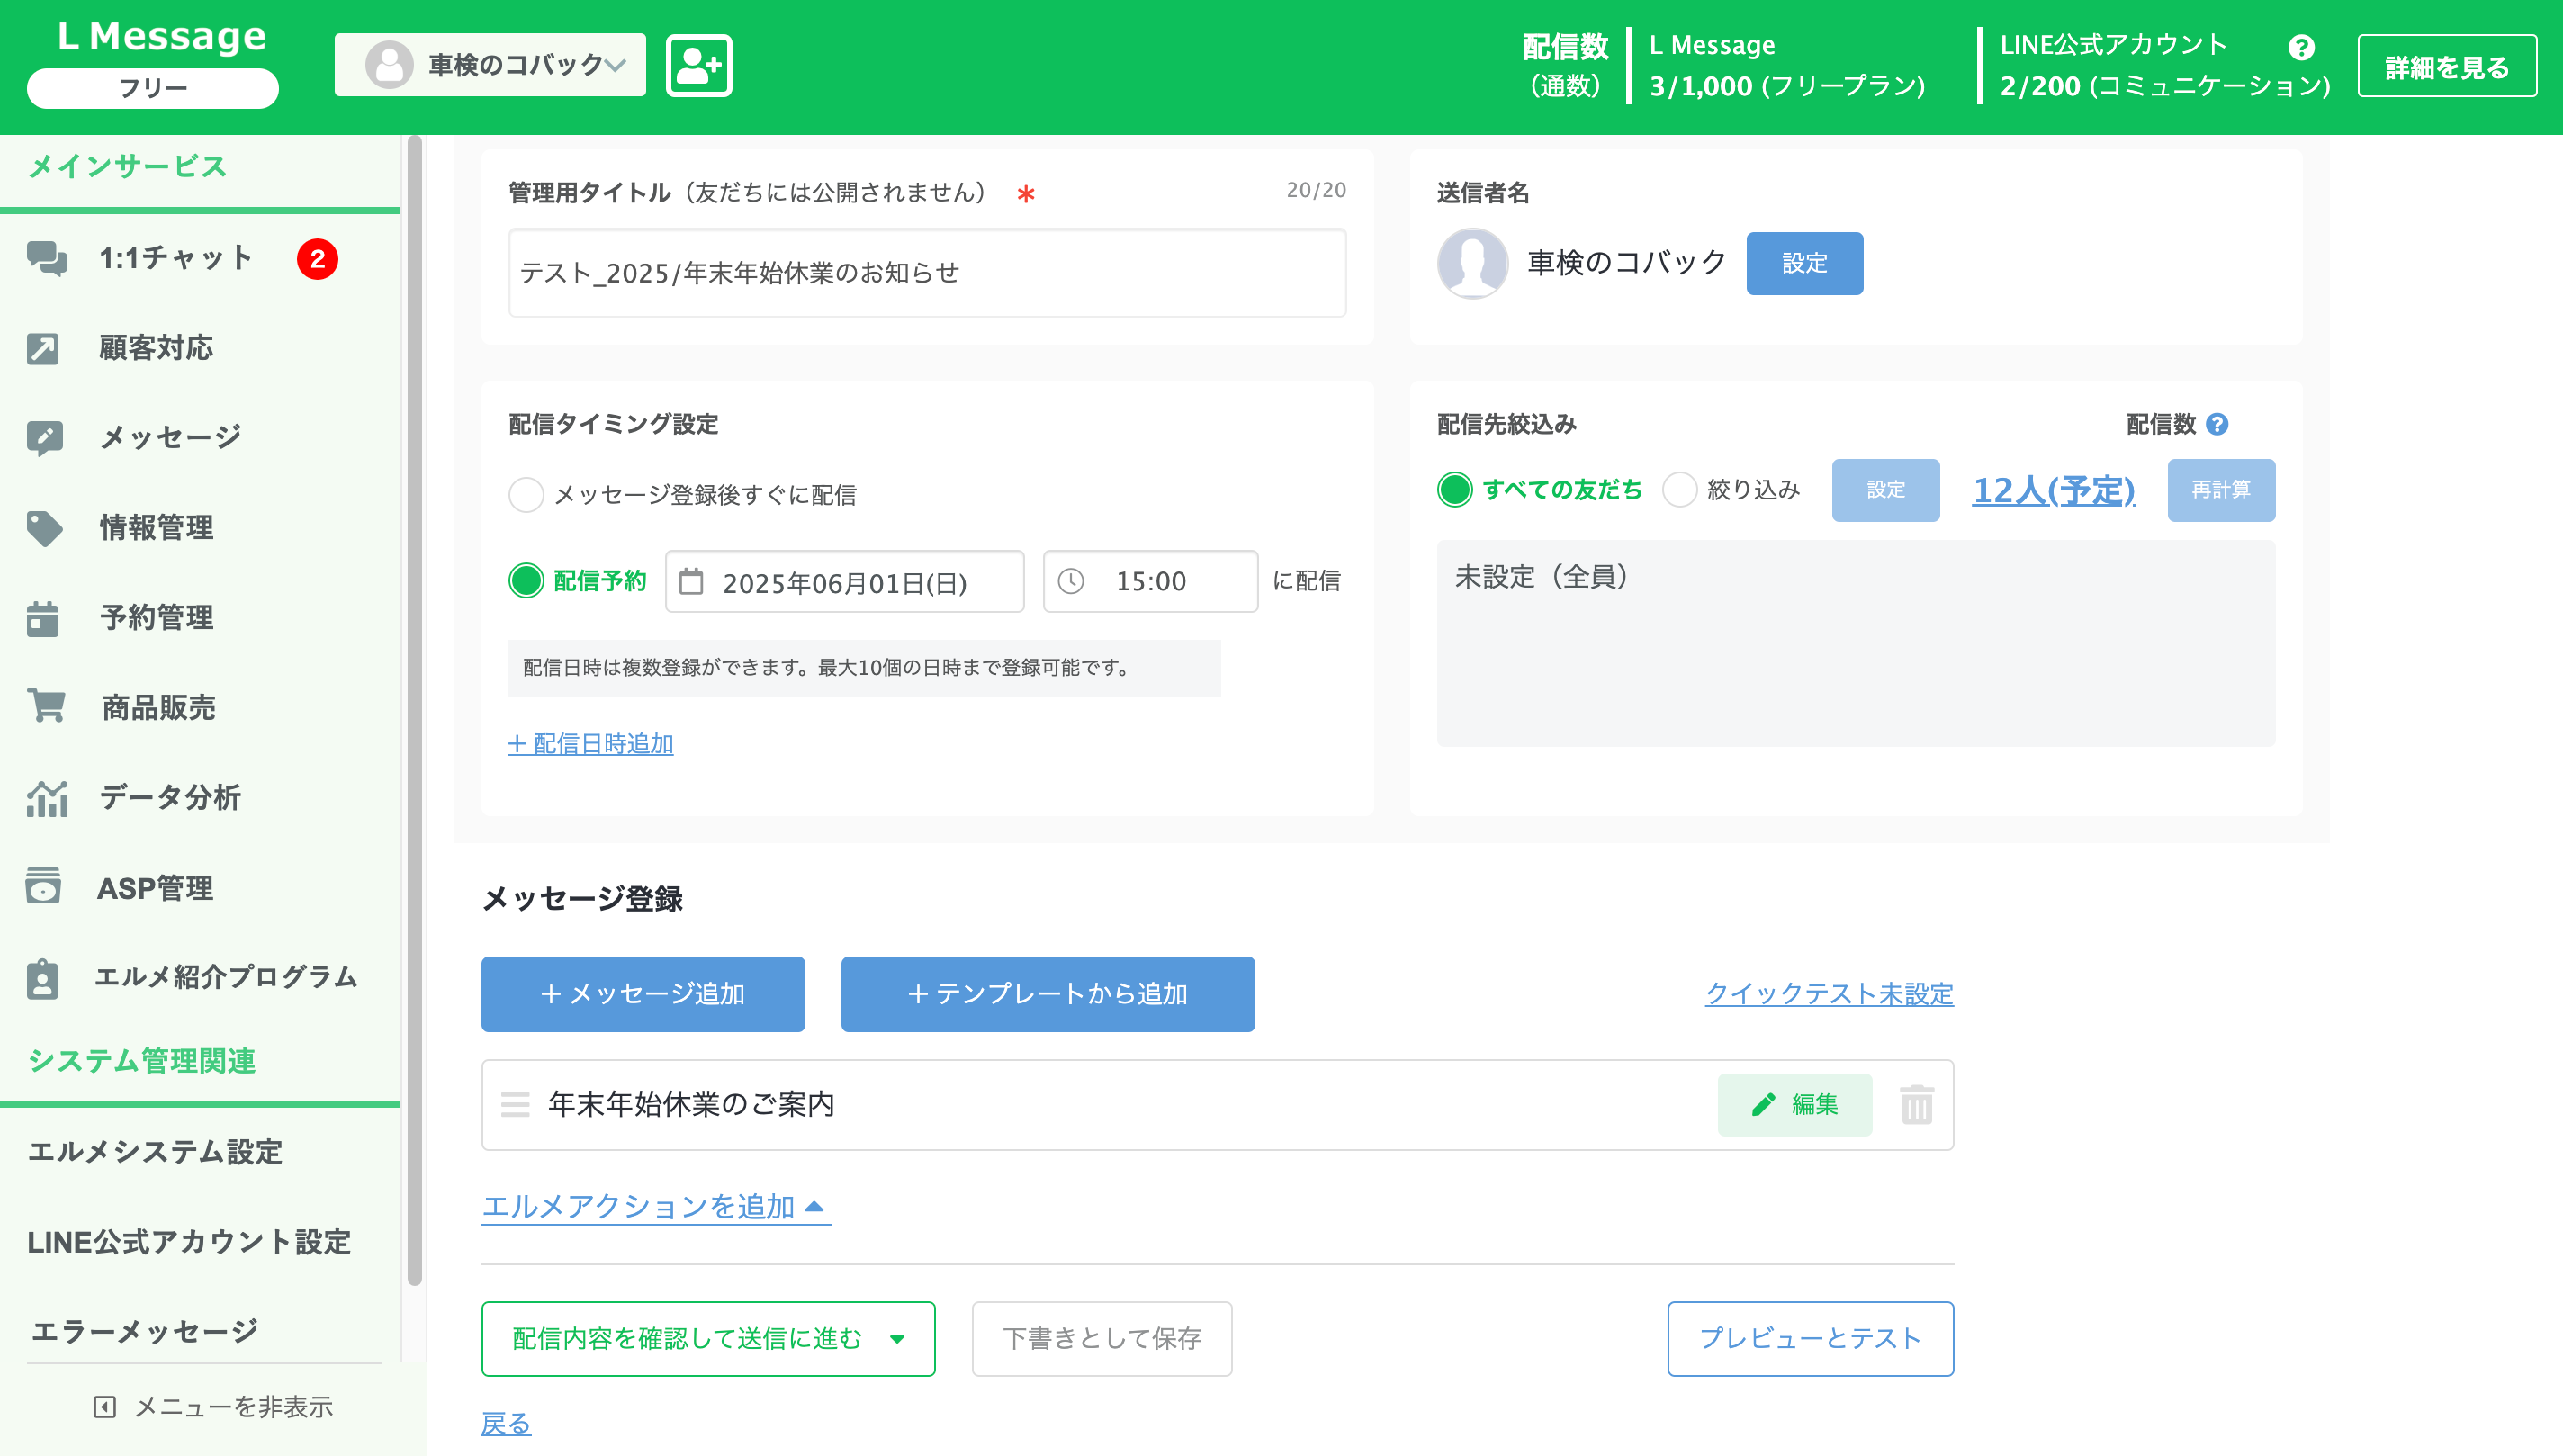Click the 設定 button beside sender name
Viewport: 2563px width, 1456px height.
click(x=1804, y=263)
